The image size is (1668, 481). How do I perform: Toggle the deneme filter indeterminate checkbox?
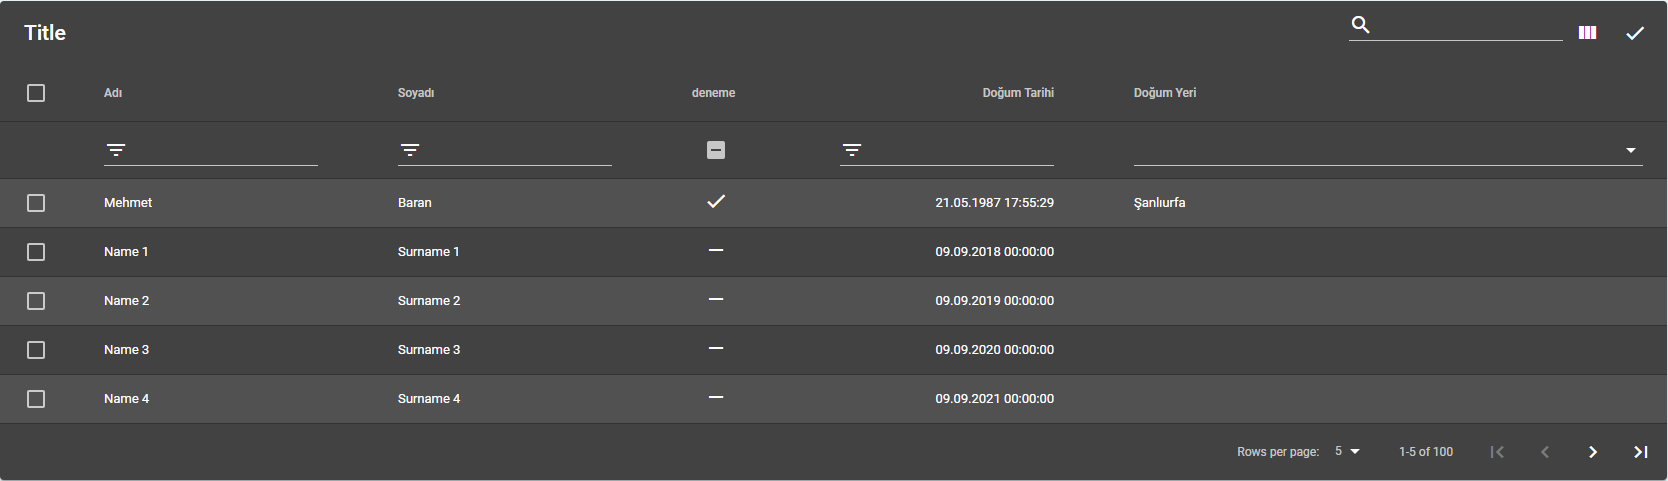(x=716, y=150)
